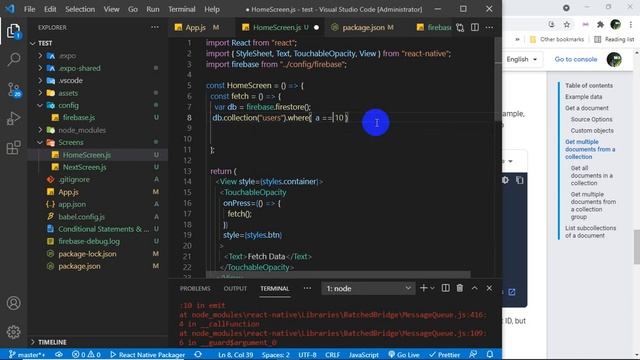The image size is (640, 360).
Task: Click the Spaces: 2 indentation indicator
Action: (276, 355)
